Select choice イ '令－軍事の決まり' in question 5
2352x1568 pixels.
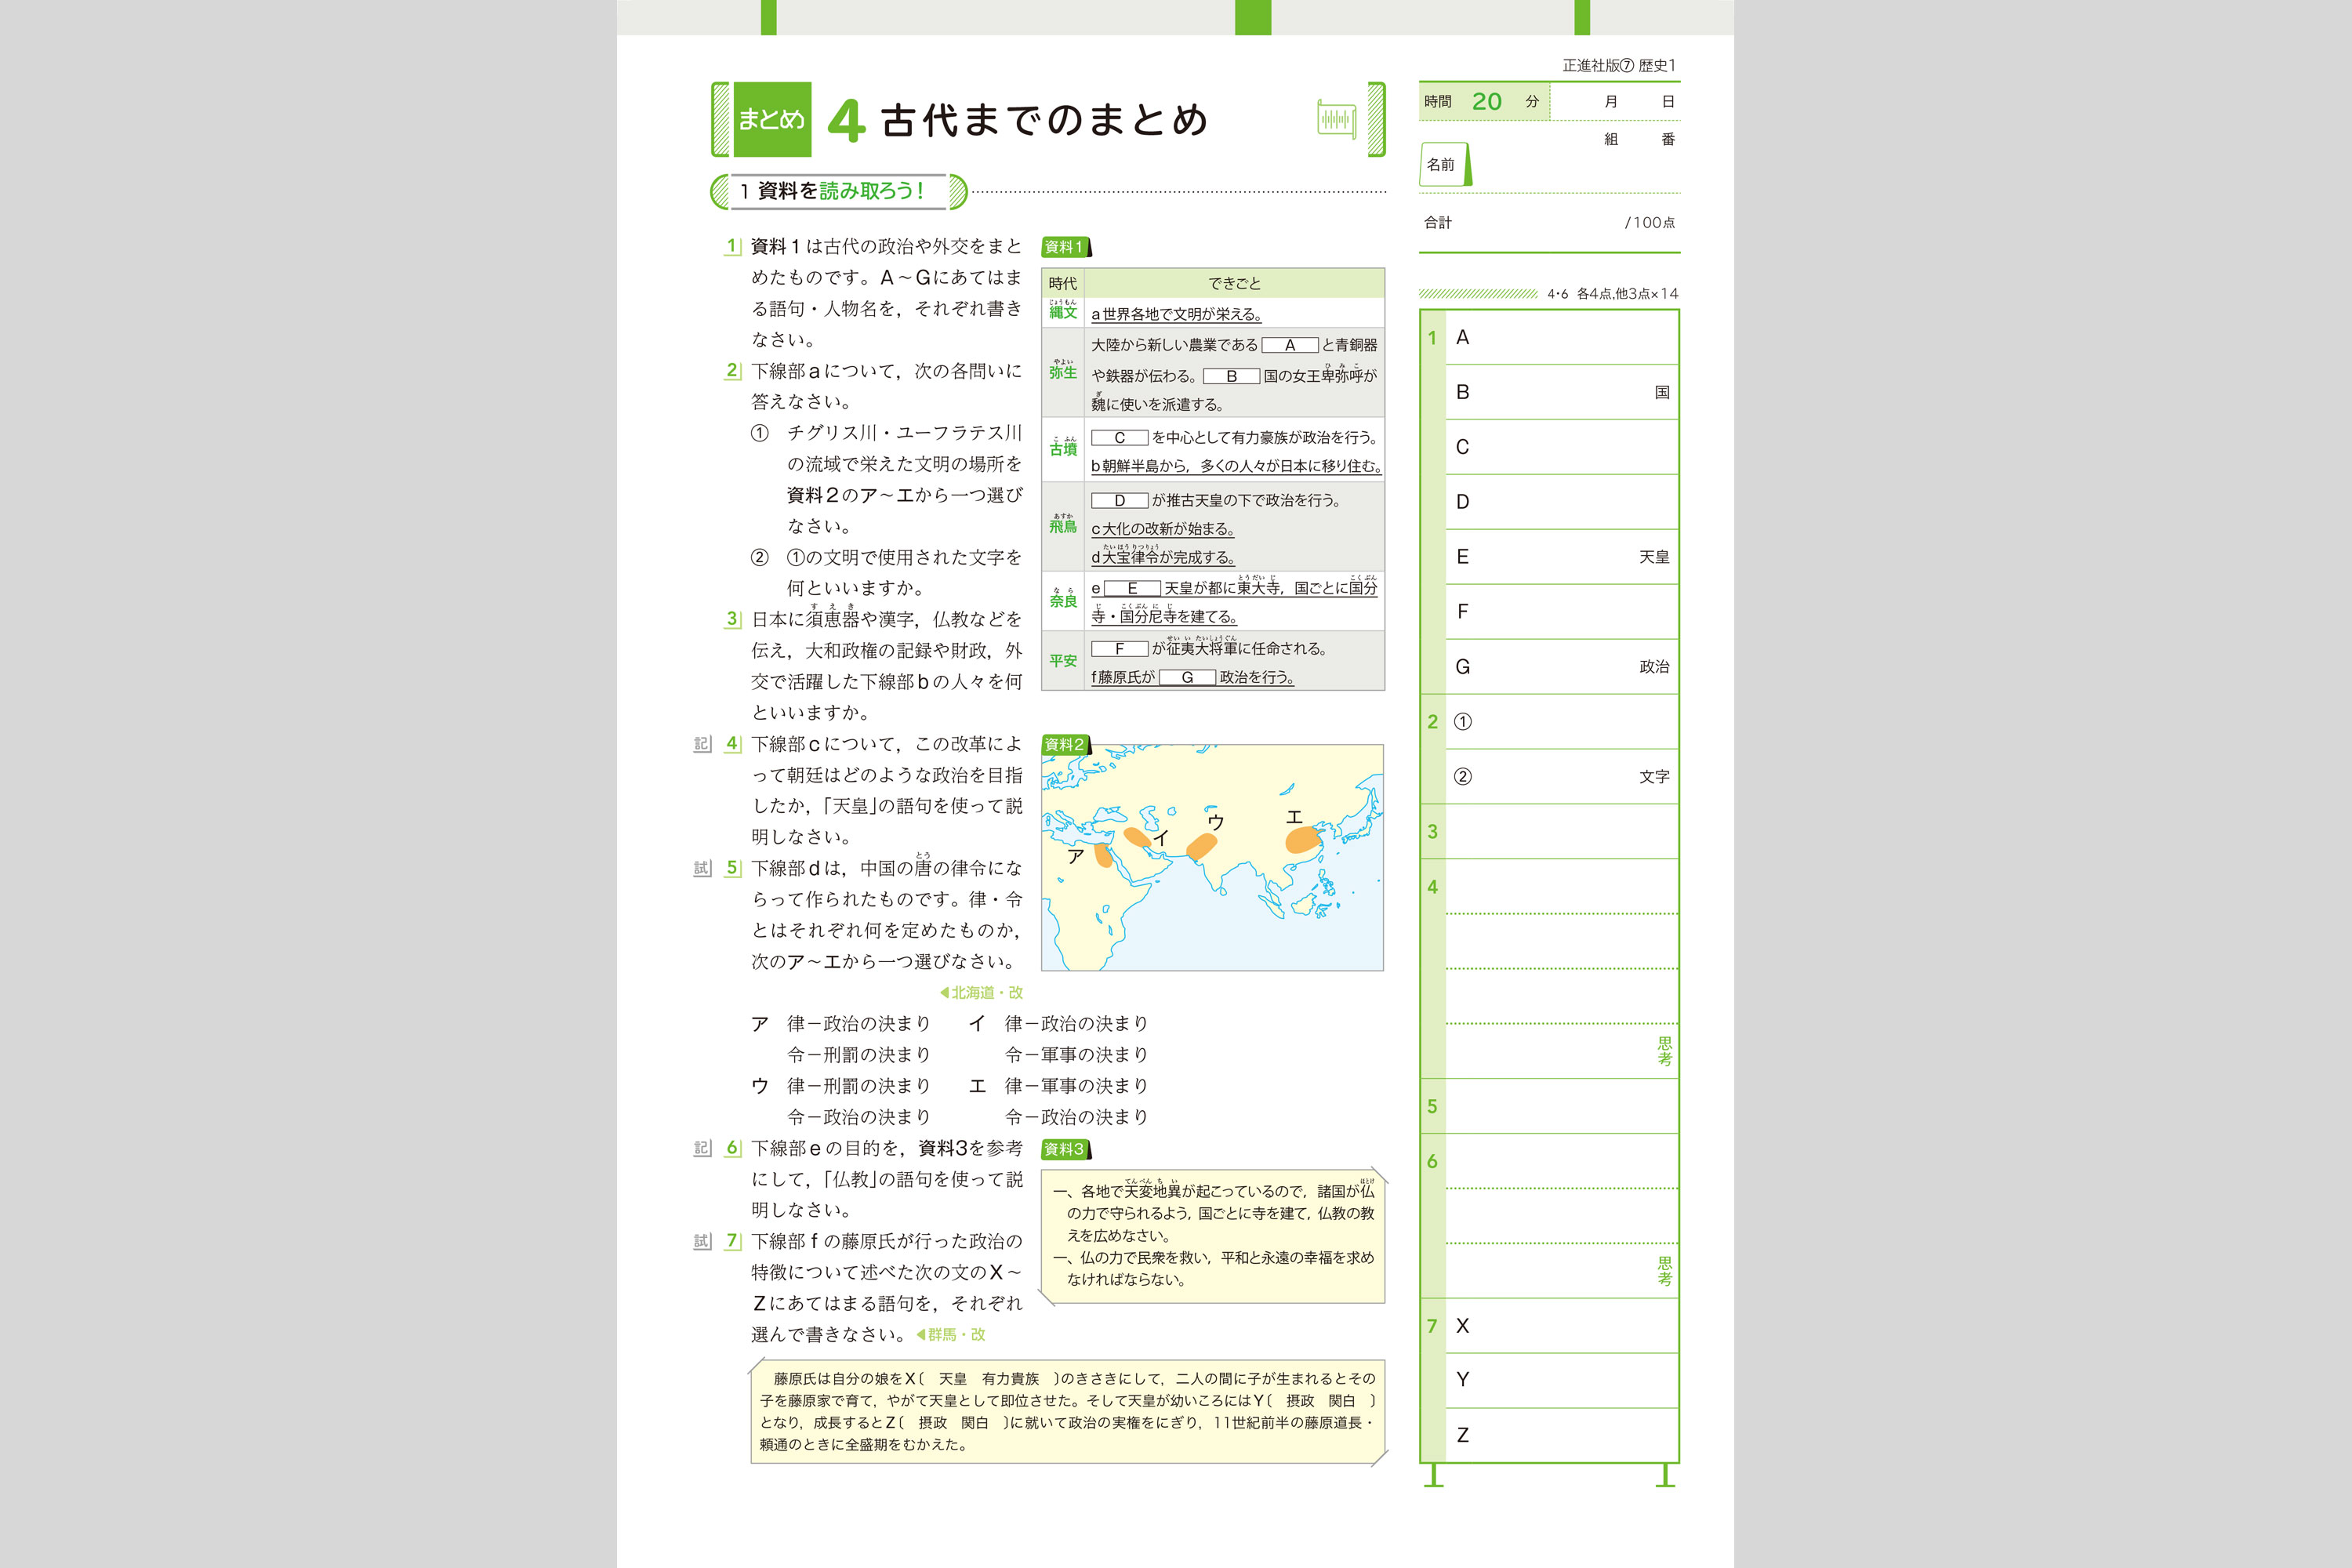pyautogui.click(x=1076, y=1054)
